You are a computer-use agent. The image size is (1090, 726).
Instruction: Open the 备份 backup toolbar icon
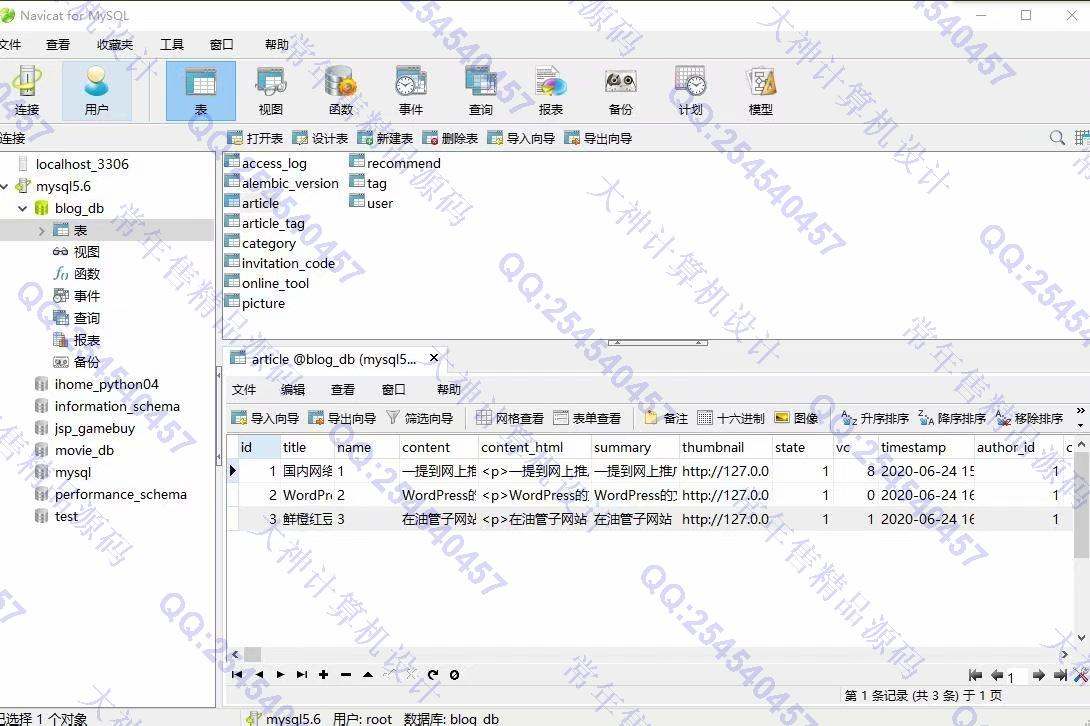coord(621,91)
